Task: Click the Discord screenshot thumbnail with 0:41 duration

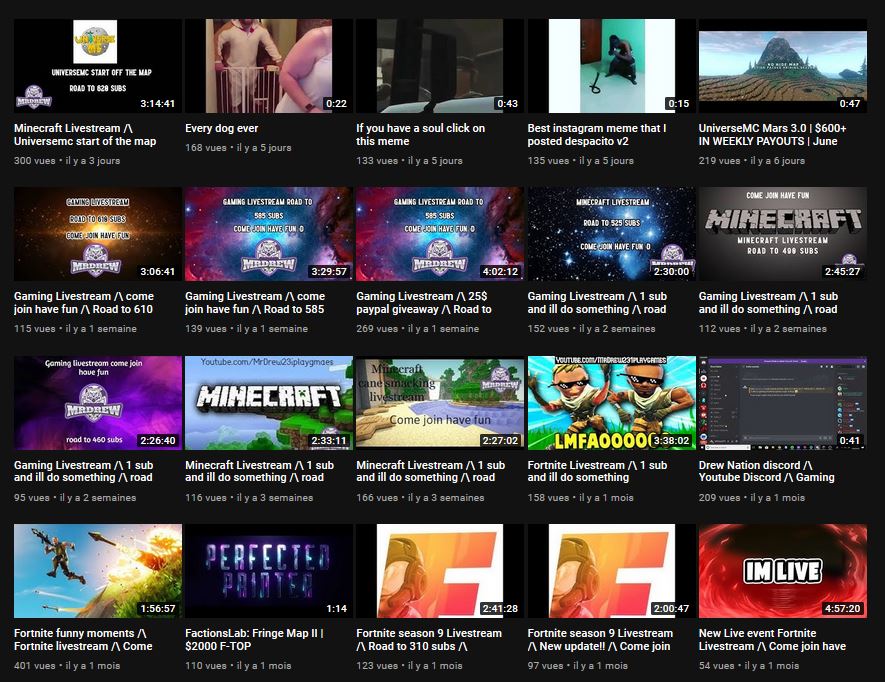Action: 782,403
